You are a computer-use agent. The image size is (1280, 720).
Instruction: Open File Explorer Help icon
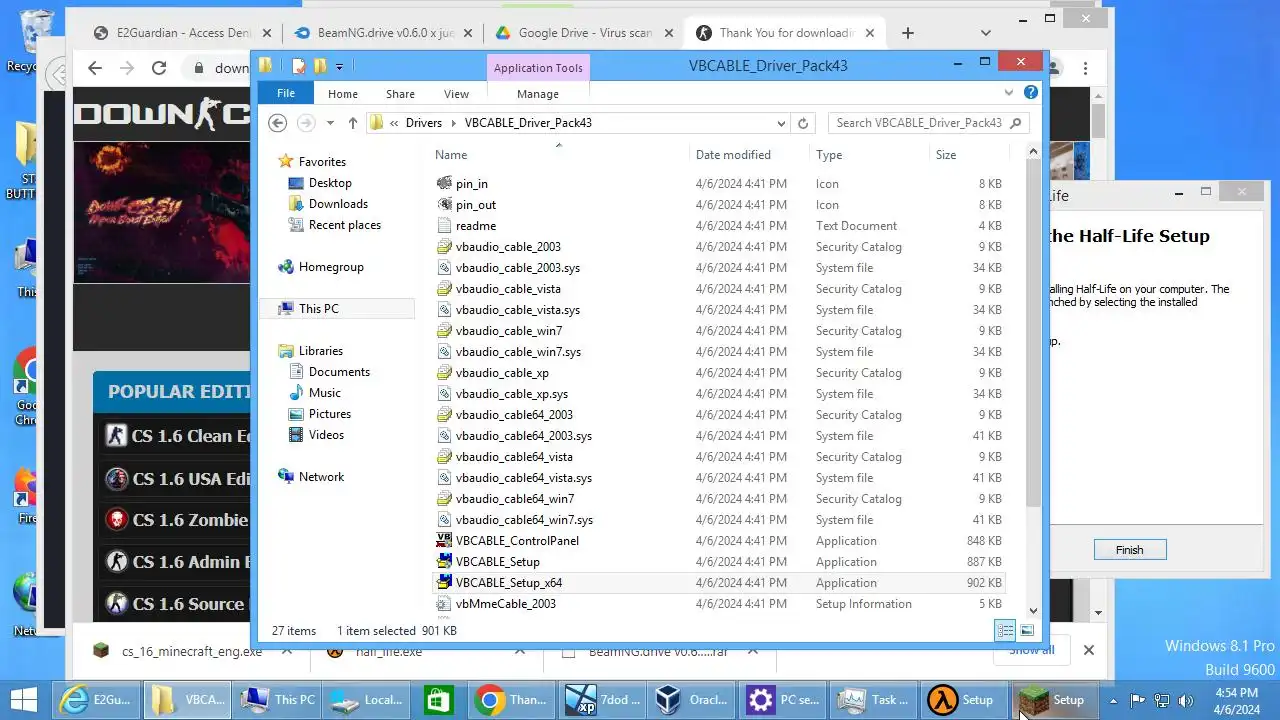(1031, 93)
